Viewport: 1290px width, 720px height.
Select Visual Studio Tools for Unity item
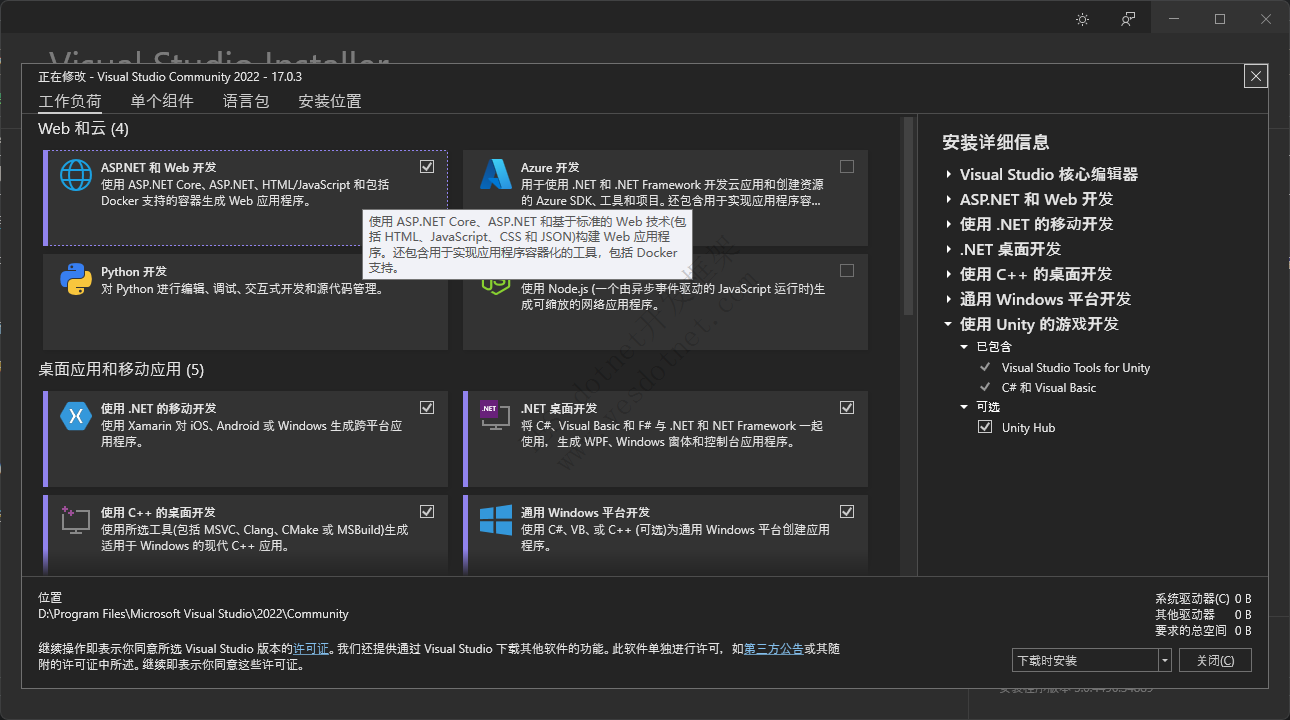tap(1076, 368)
